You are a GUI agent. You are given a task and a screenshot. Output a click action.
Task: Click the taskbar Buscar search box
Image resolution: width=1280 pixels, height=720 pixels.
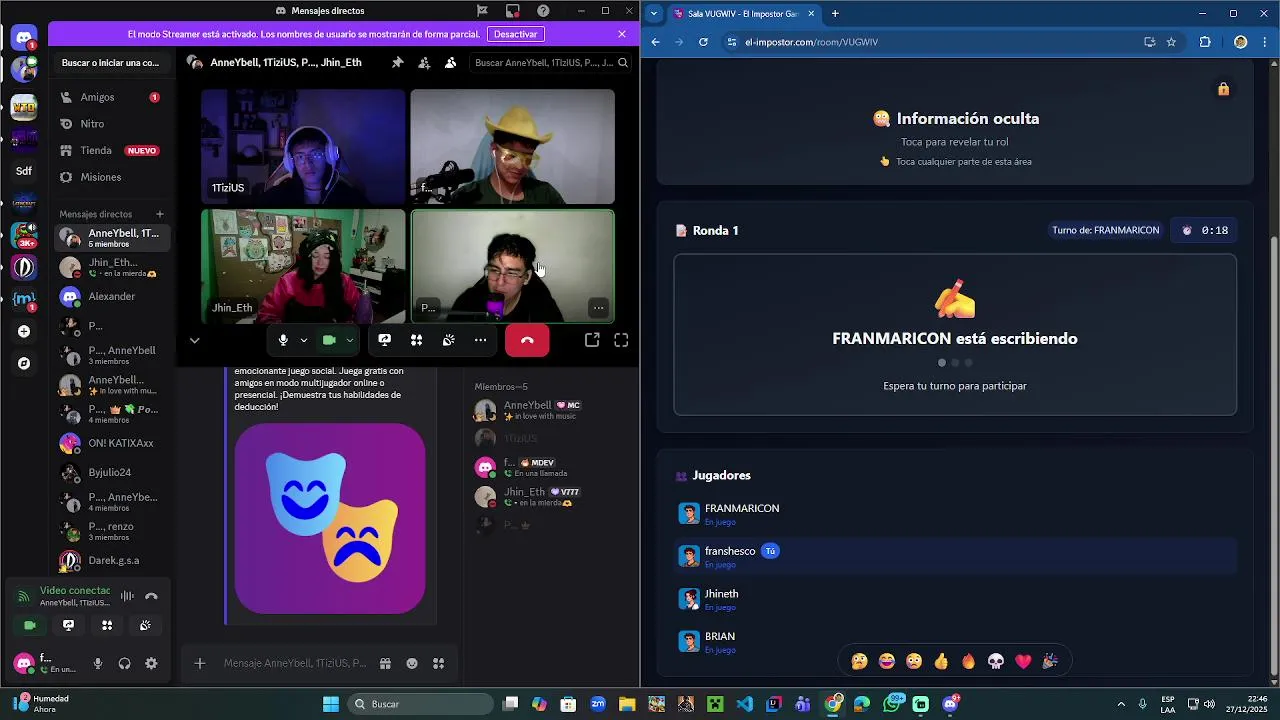click(420, 704)
